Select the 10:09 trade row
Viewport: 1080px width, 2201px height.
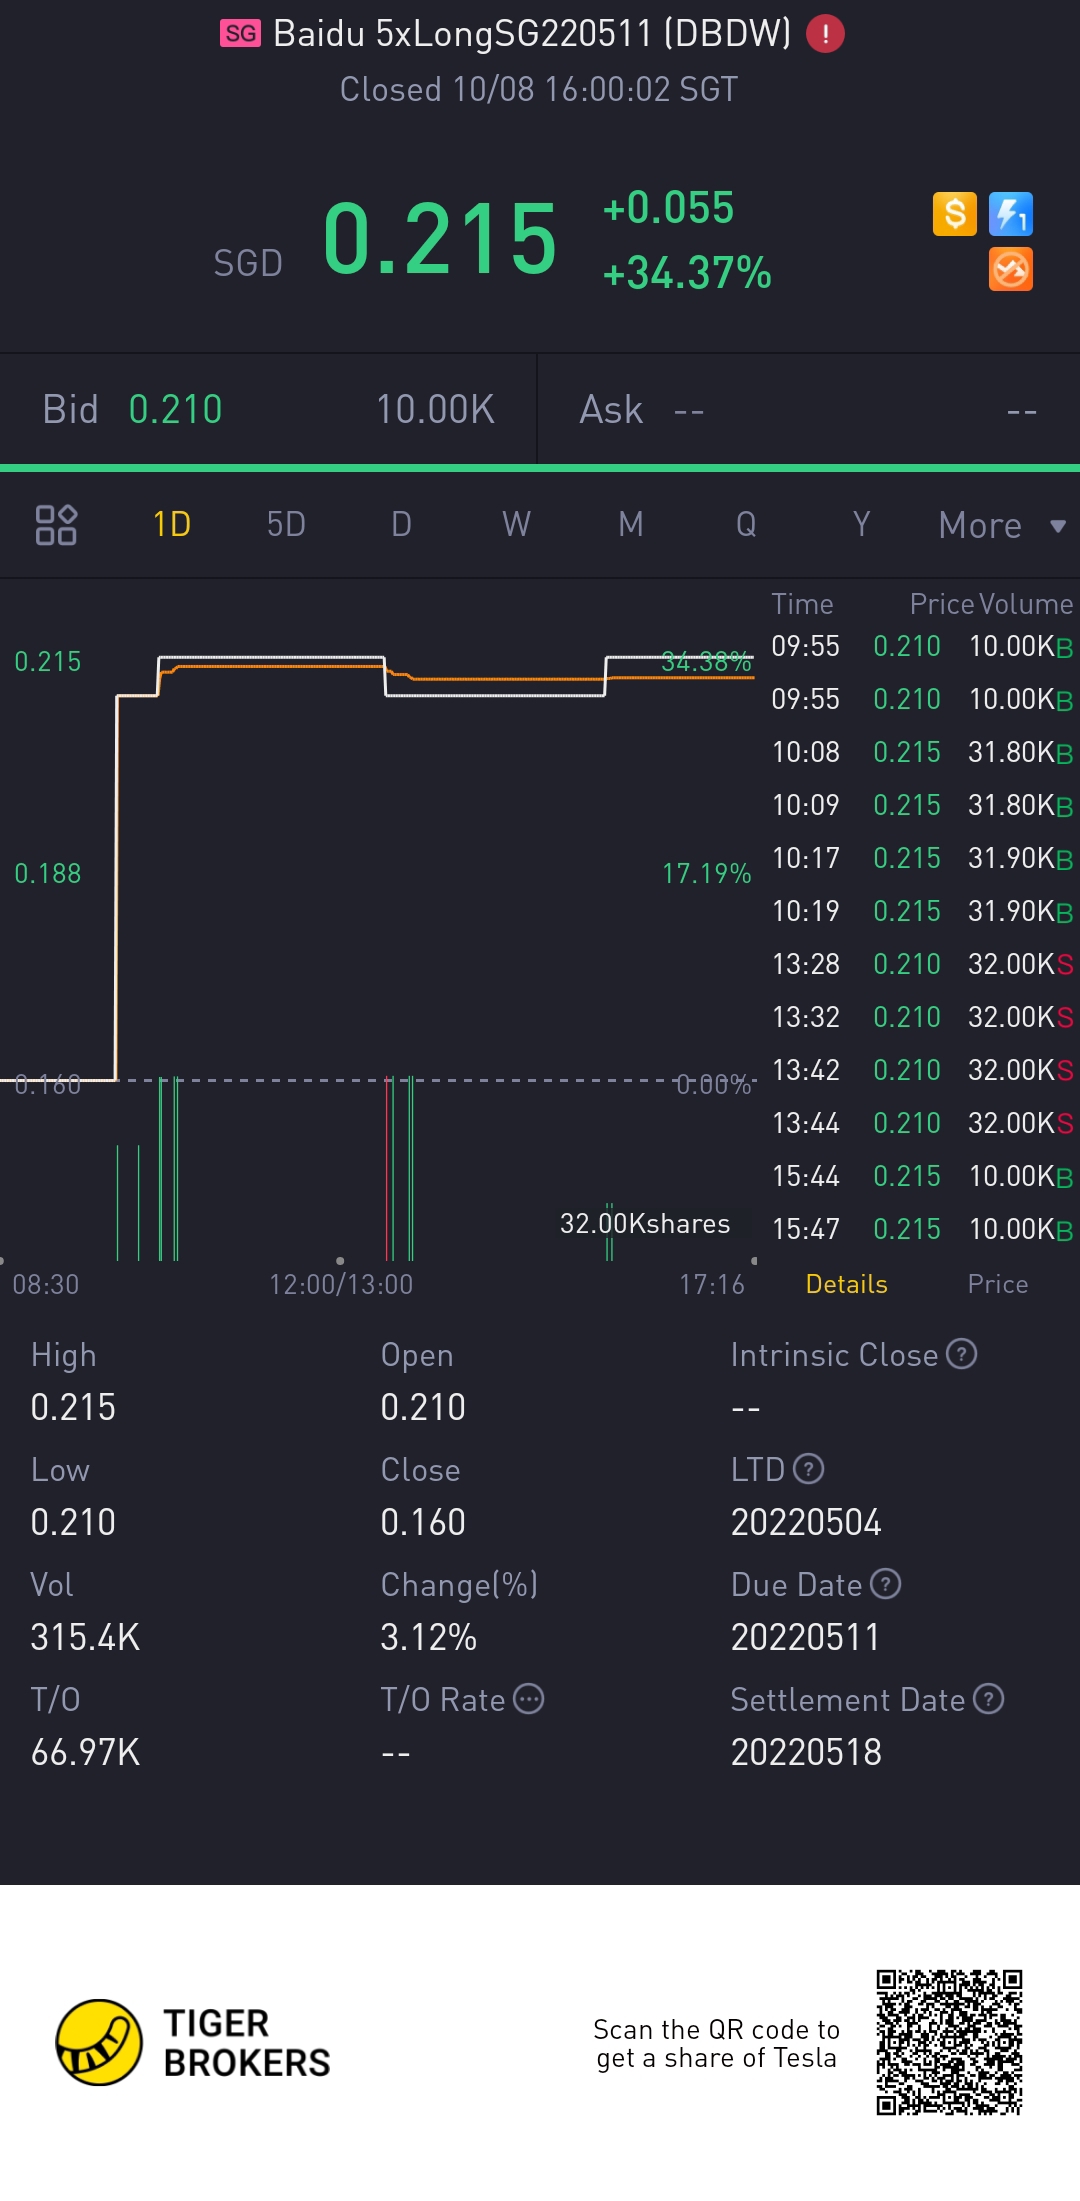click(922, 805)
